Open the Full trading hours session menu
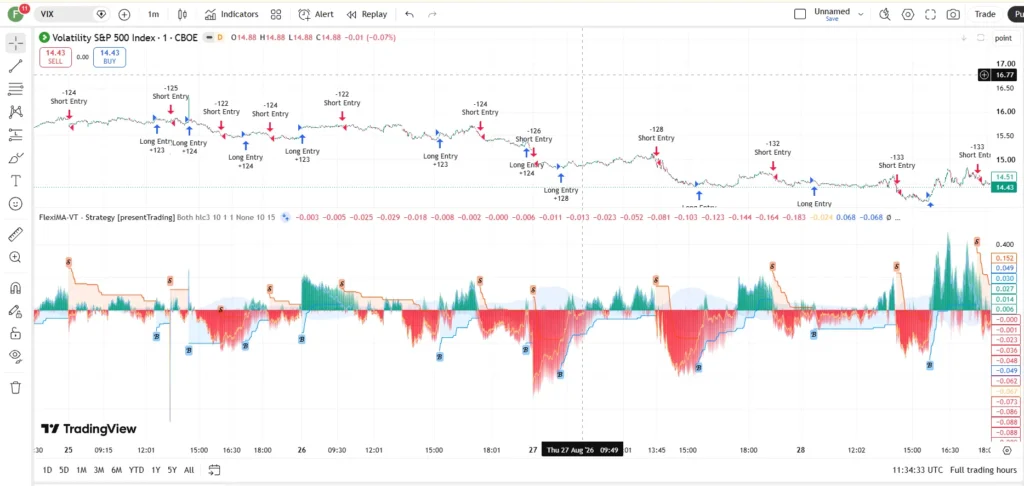The width and height of the screenshot is (1024, 486). (983, 470)
